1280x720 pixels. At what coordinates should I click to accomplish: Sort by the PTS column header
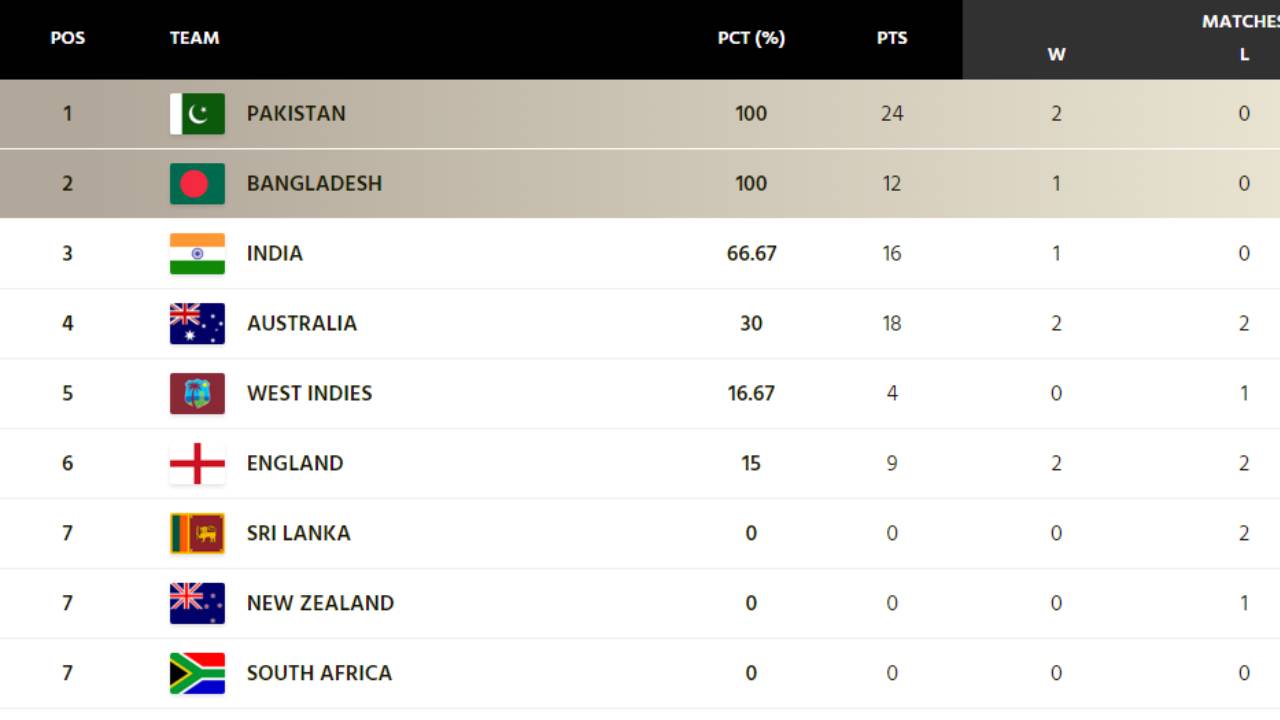coord(892,38)
